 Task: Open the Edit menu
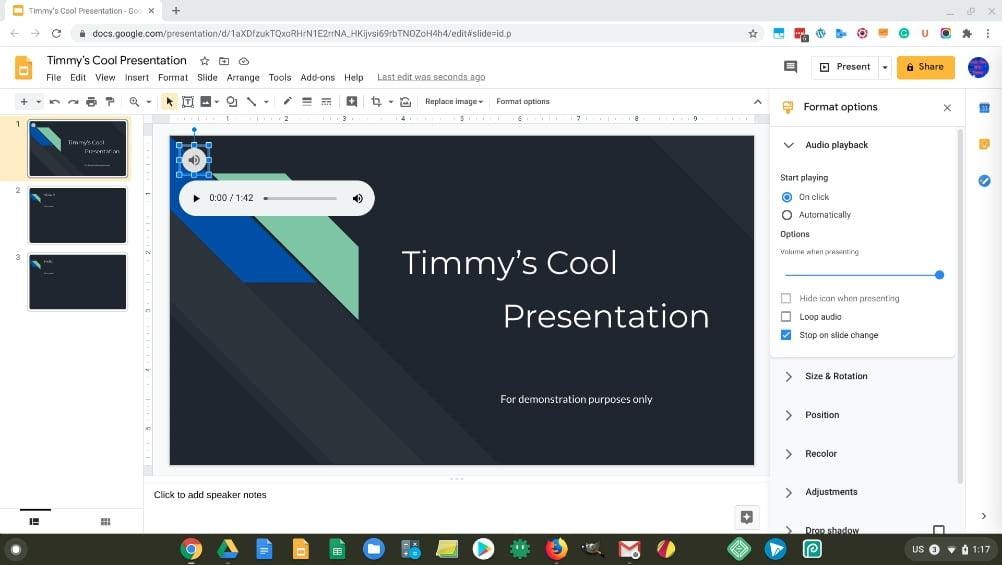[x=78, y=77]
